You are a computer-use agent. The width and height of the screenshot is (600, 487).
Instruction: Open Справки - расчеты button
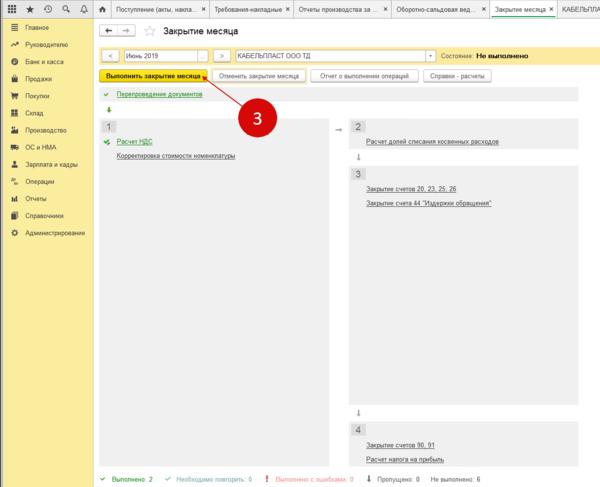[x=457, y=76]
